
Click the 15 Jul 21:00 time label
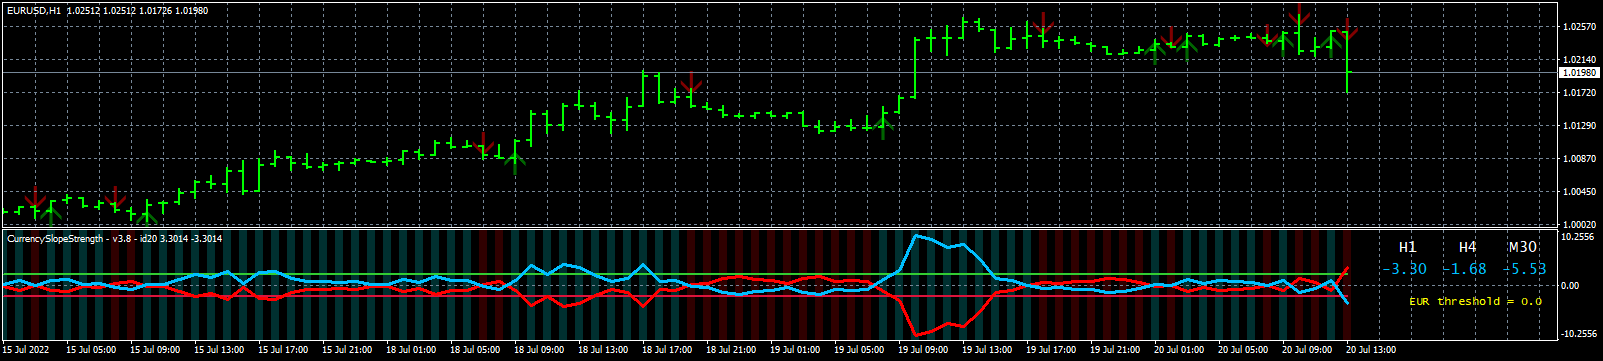pos(347,350)
